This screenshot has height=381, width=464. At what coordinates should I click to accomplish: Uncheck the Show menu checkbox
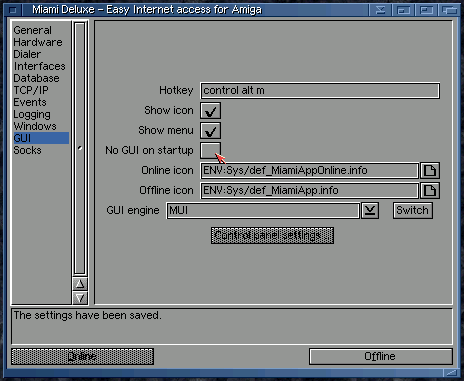(x=210, y=131)
